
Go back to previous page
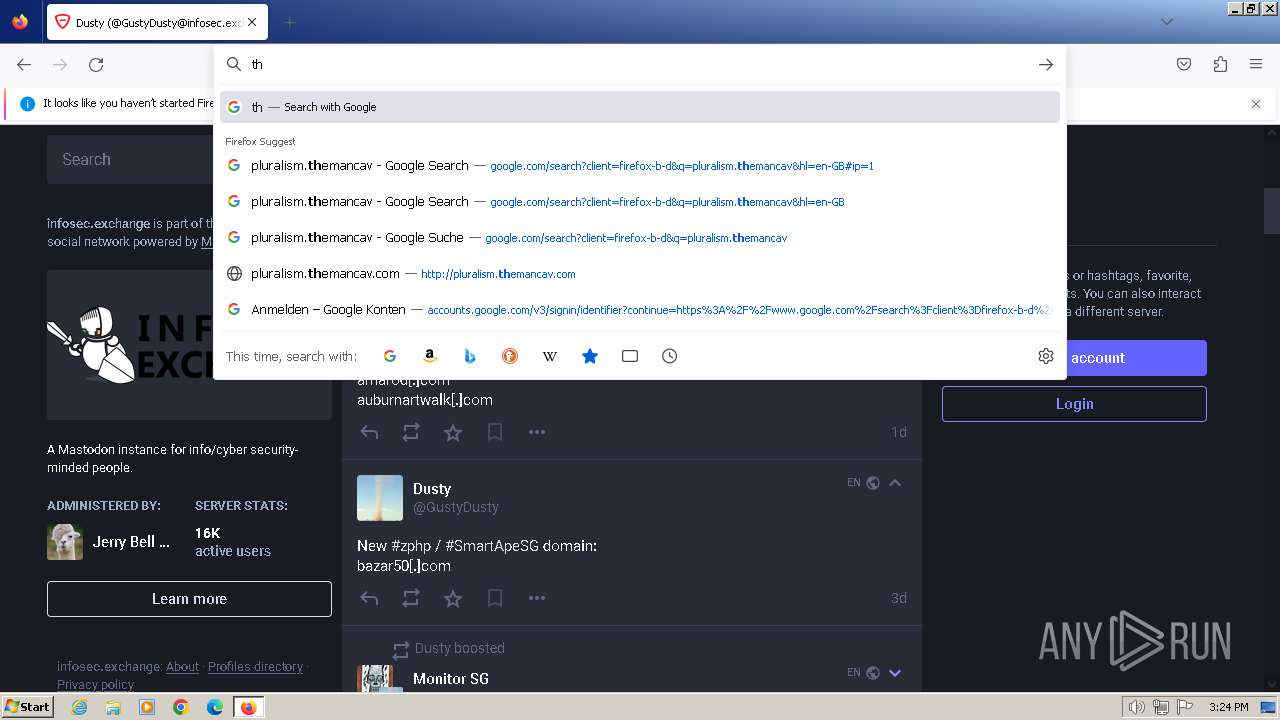coord(24,64)
